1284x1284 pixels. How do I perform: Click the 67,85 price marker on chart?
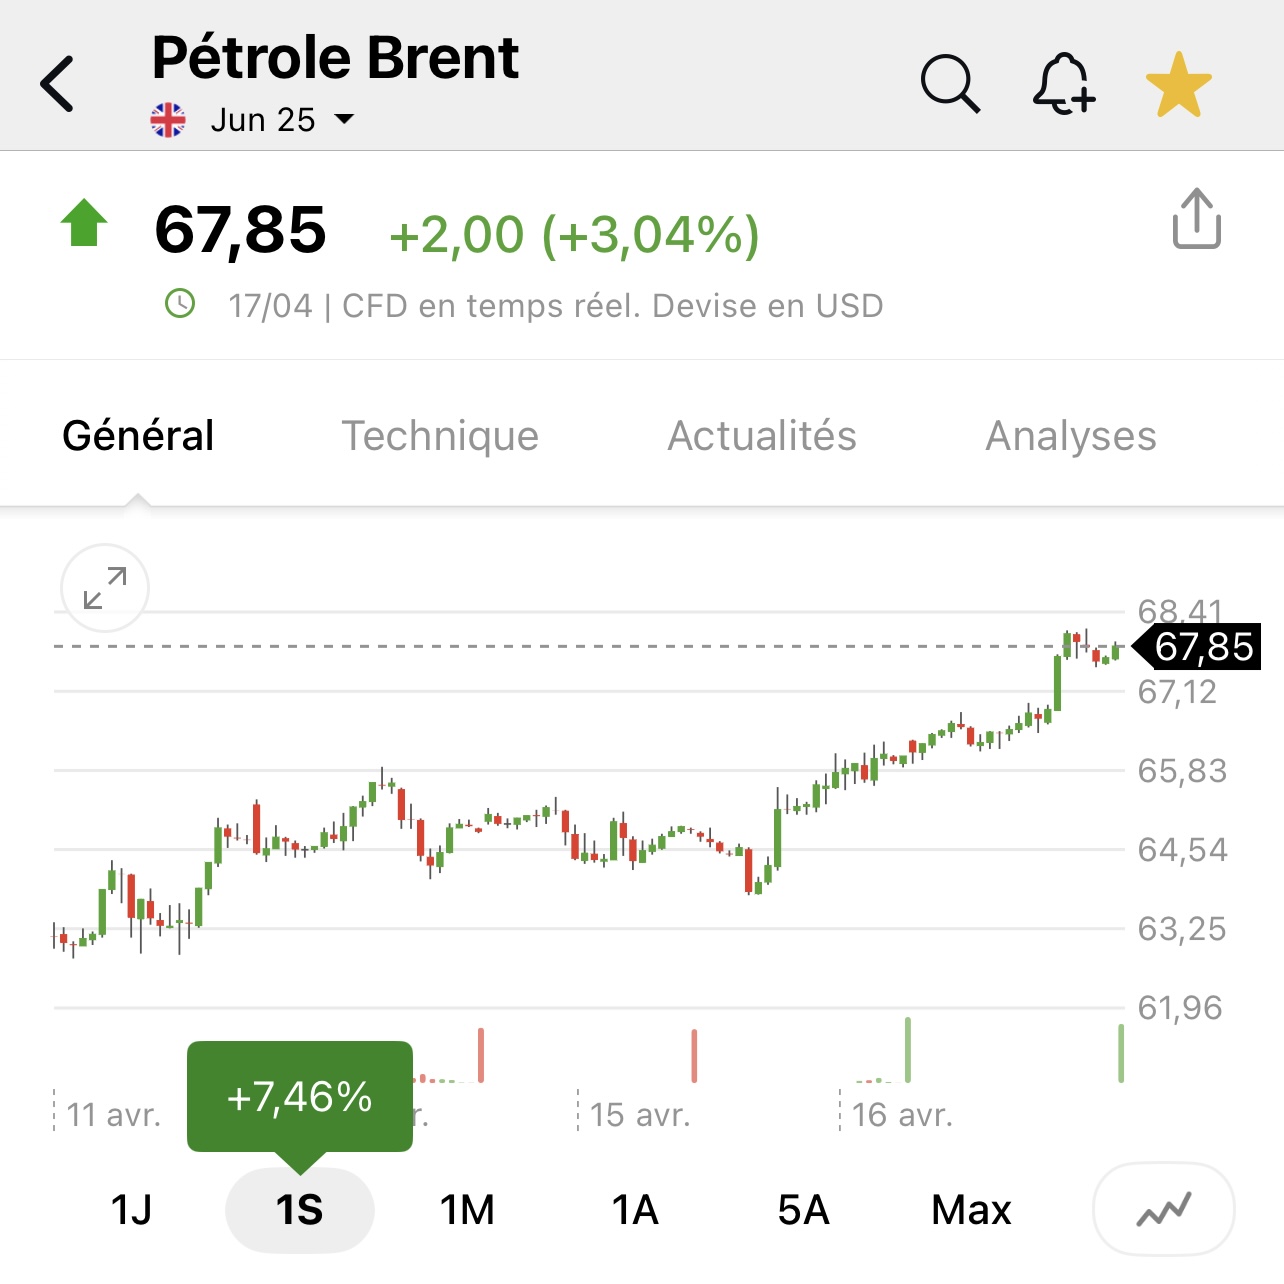tap(1197, 647)
